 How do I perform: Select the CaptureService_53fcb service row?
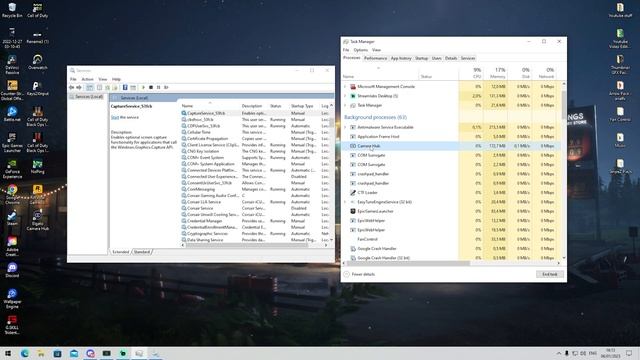255,113
